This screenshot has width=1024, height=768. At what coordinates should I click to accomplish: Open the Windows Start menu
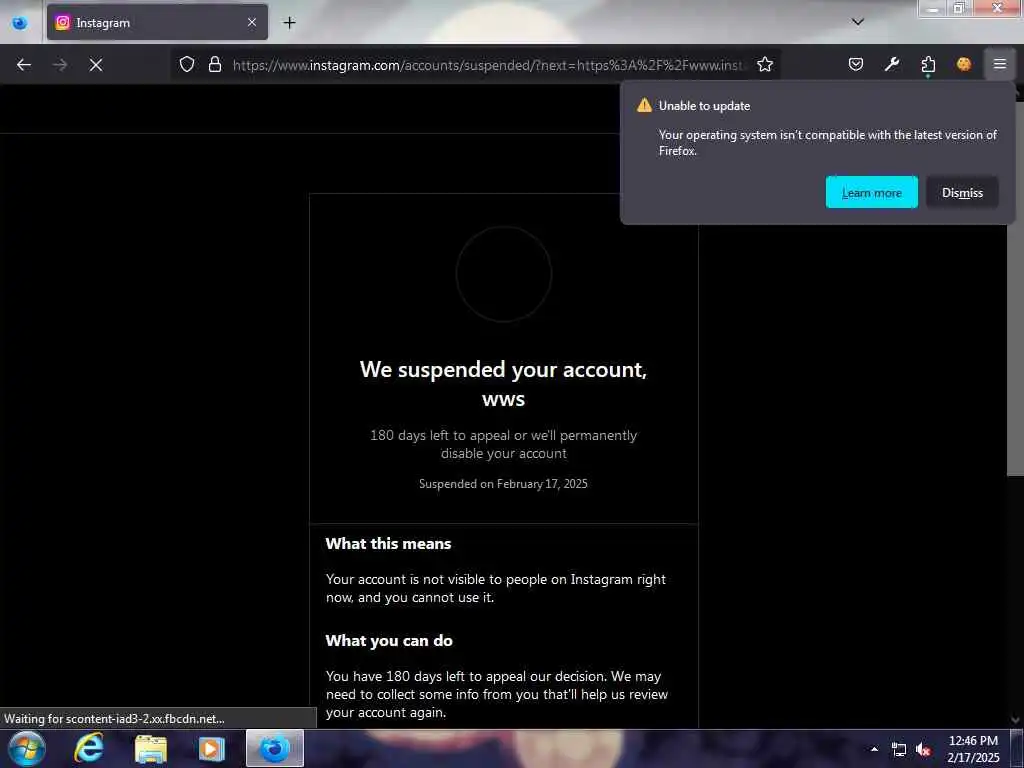[27, 748]
